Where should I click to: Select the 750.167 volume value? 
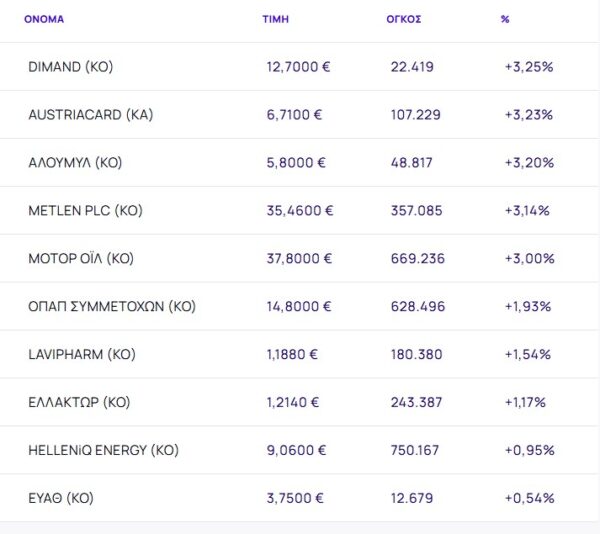click(415, 451)
